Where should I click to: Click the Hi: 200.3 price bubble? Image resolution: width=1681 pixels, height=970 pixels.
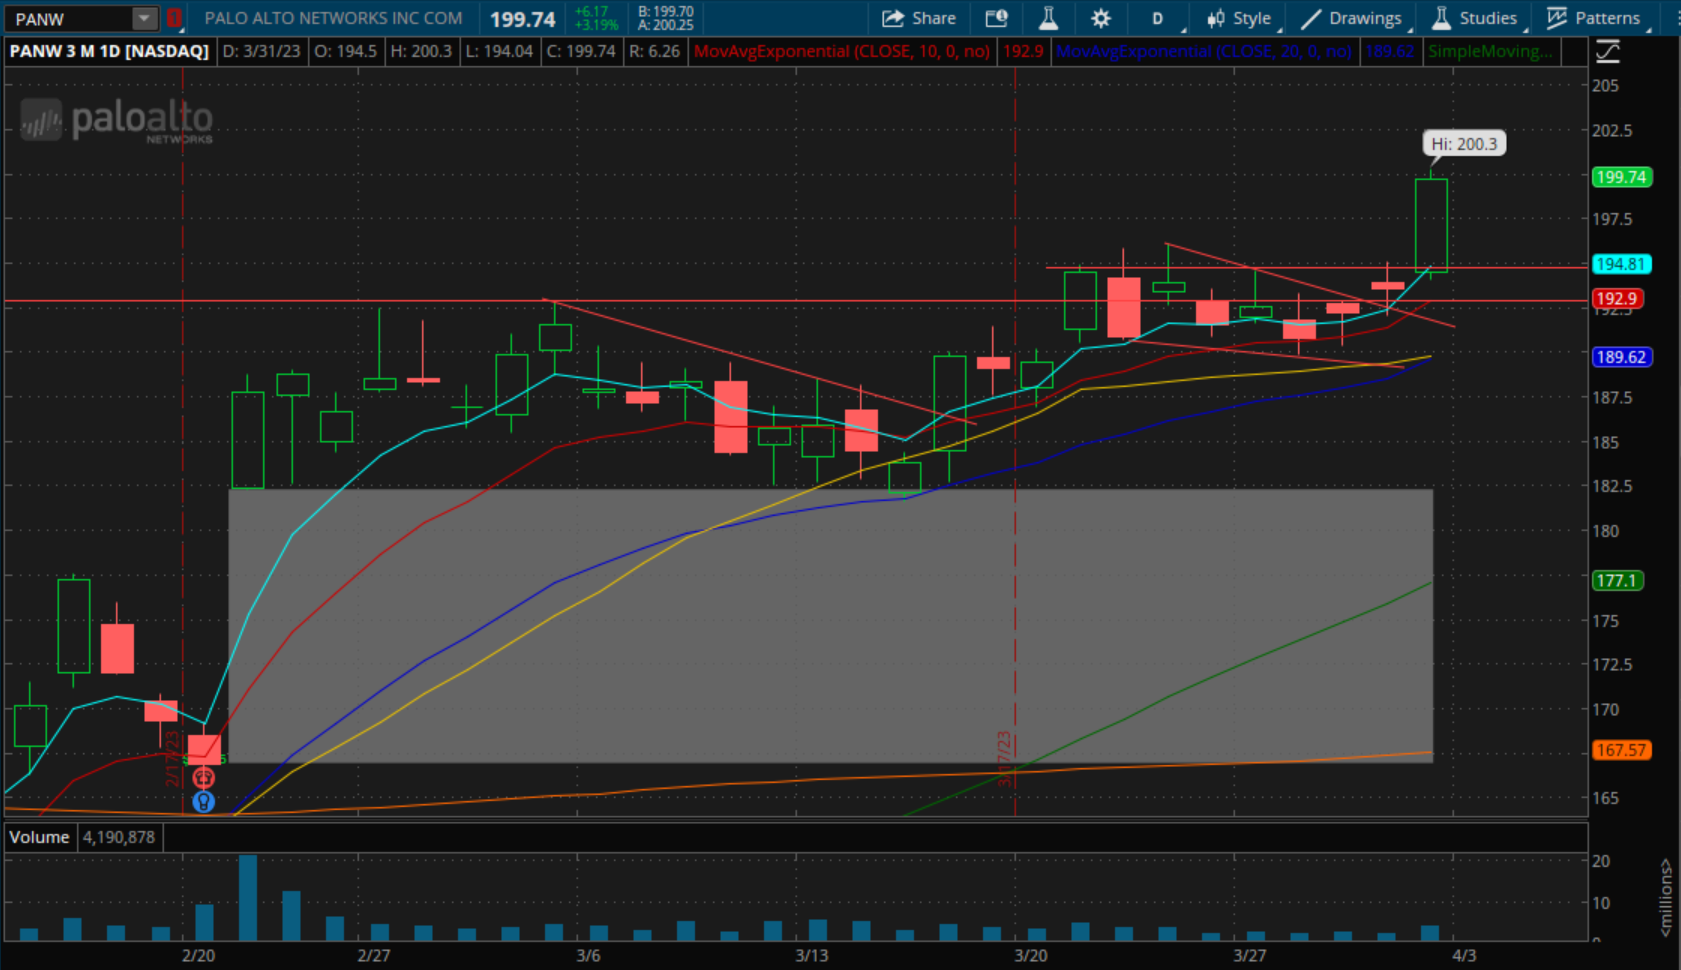(1464, 144)
